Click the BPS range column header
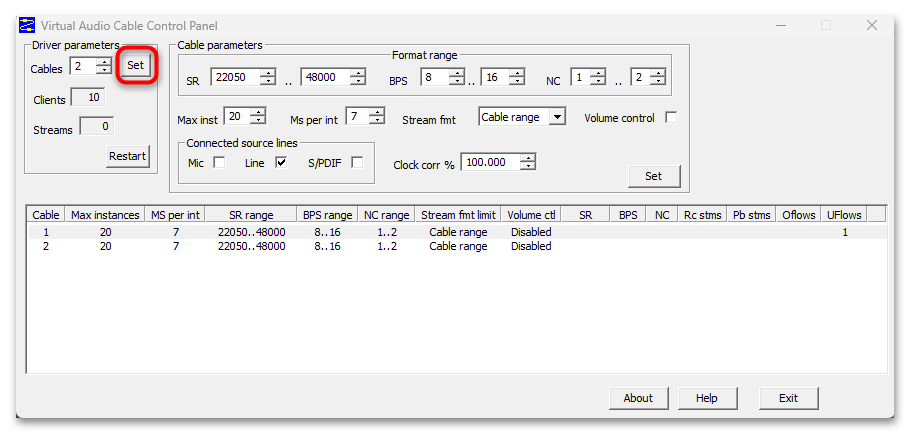Screen dimensions: 910x434 point(327,215)
